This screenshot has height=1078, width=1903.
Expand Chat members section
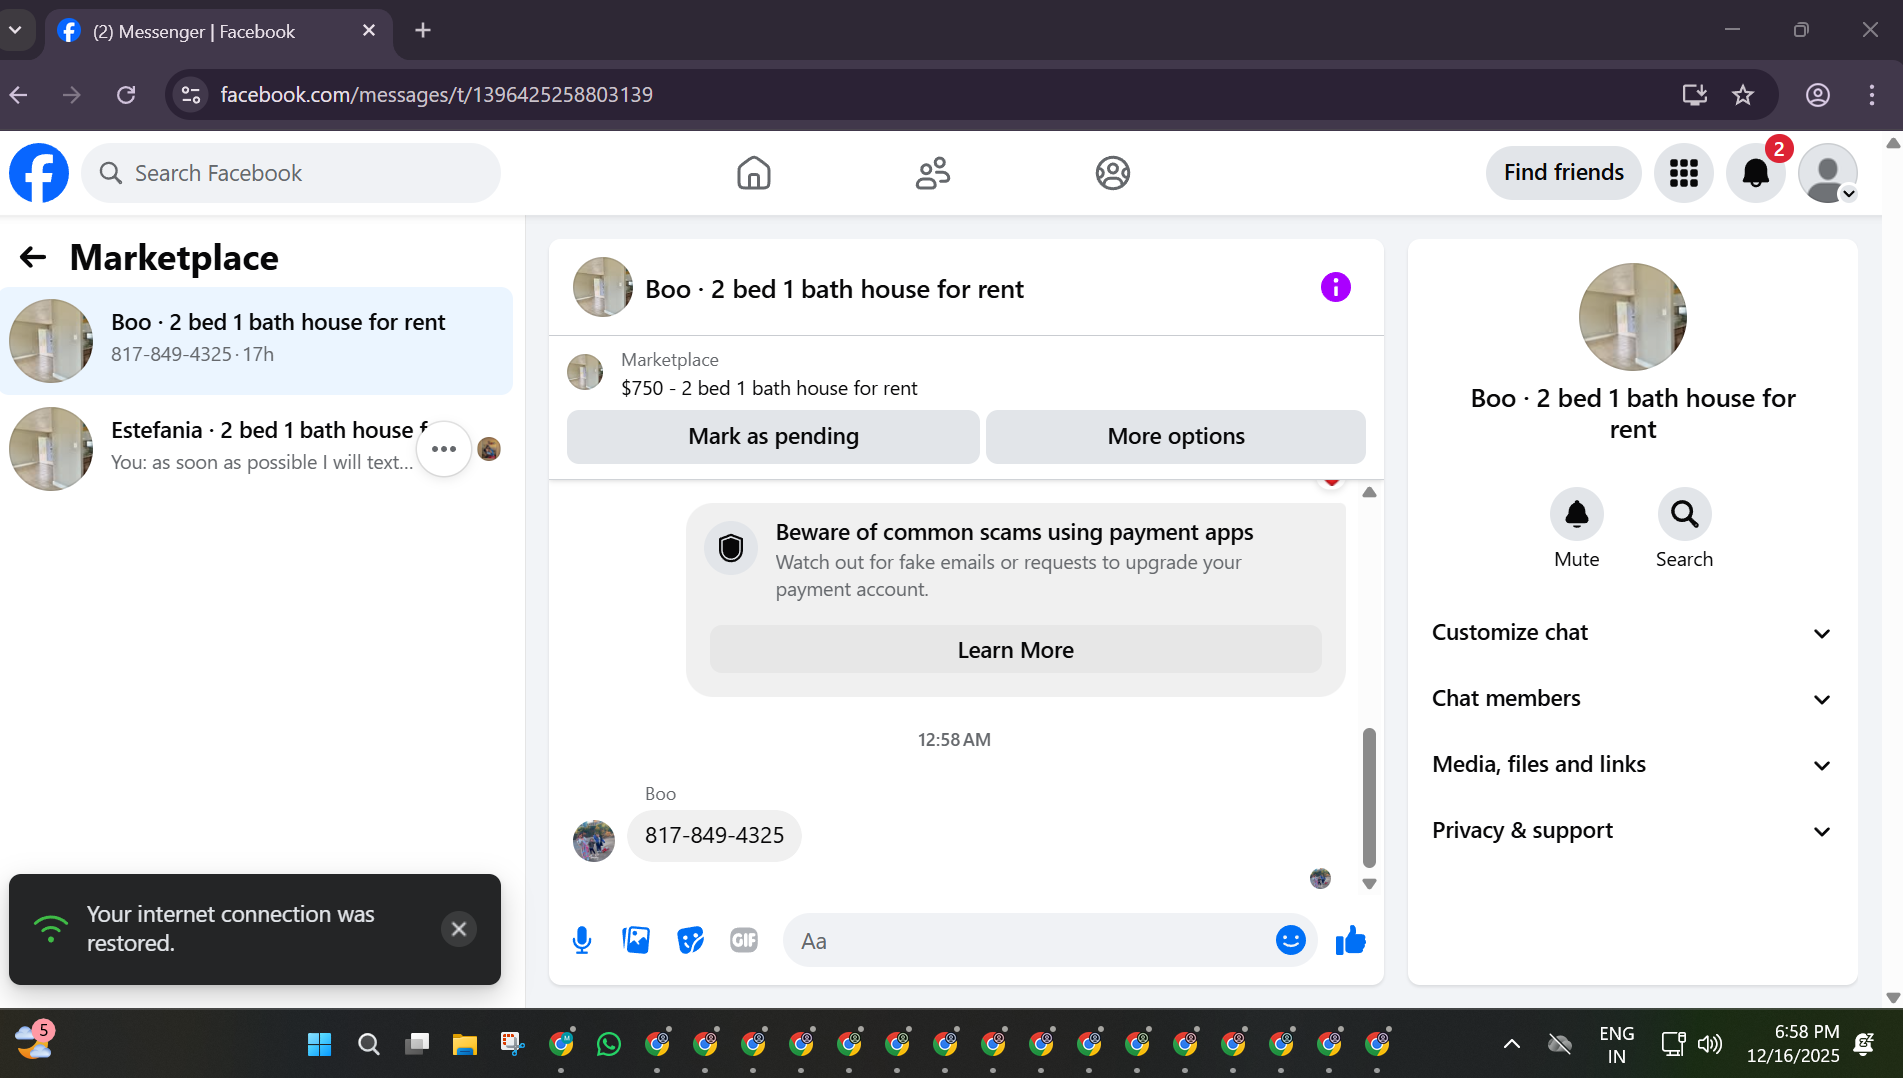coord(1633,699)
